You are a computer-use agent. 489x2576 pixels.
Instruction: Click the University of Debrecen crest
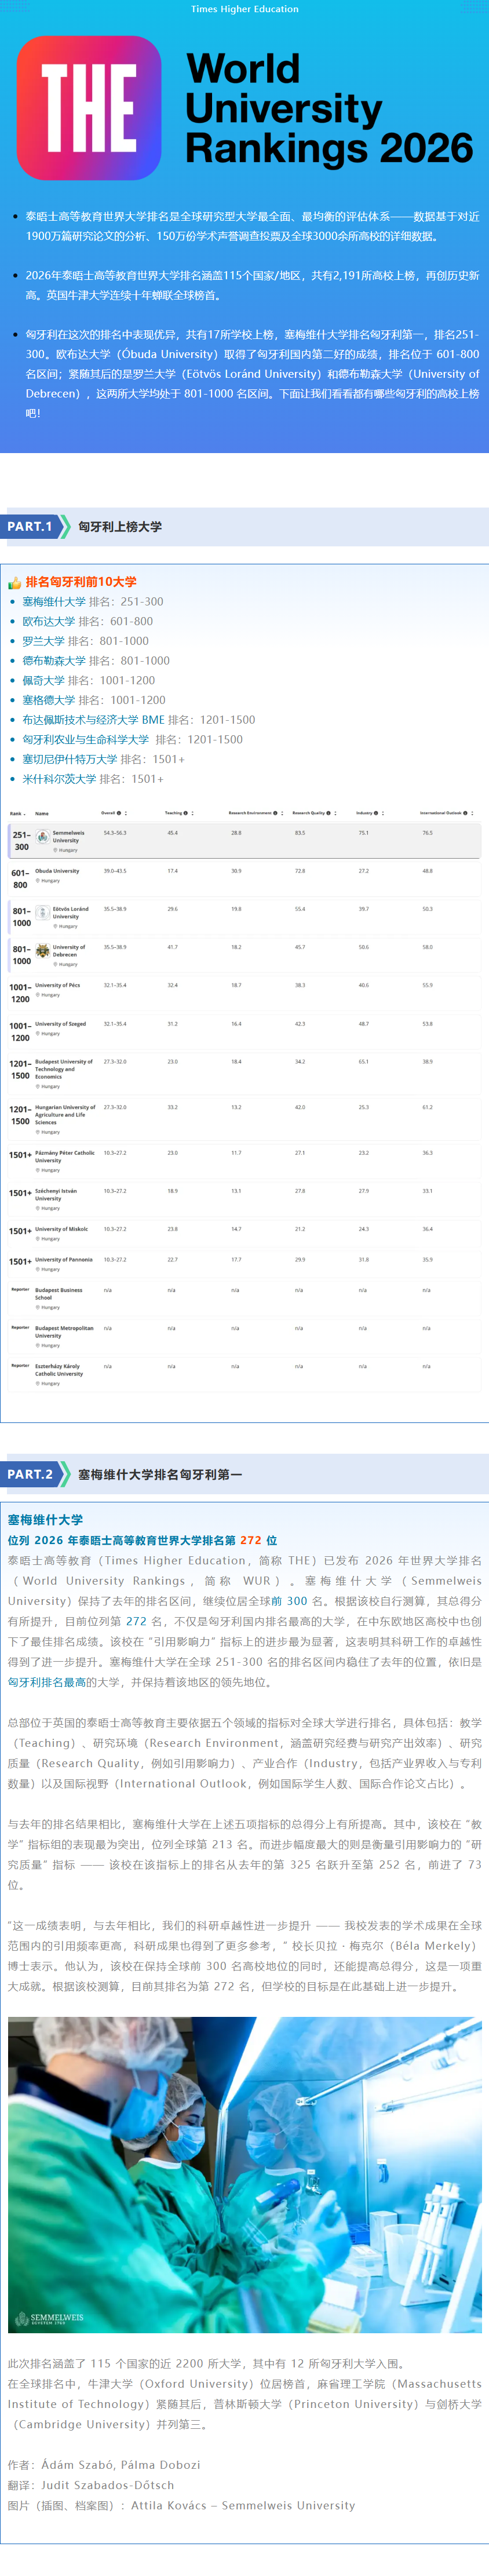(x=43, y=951)
